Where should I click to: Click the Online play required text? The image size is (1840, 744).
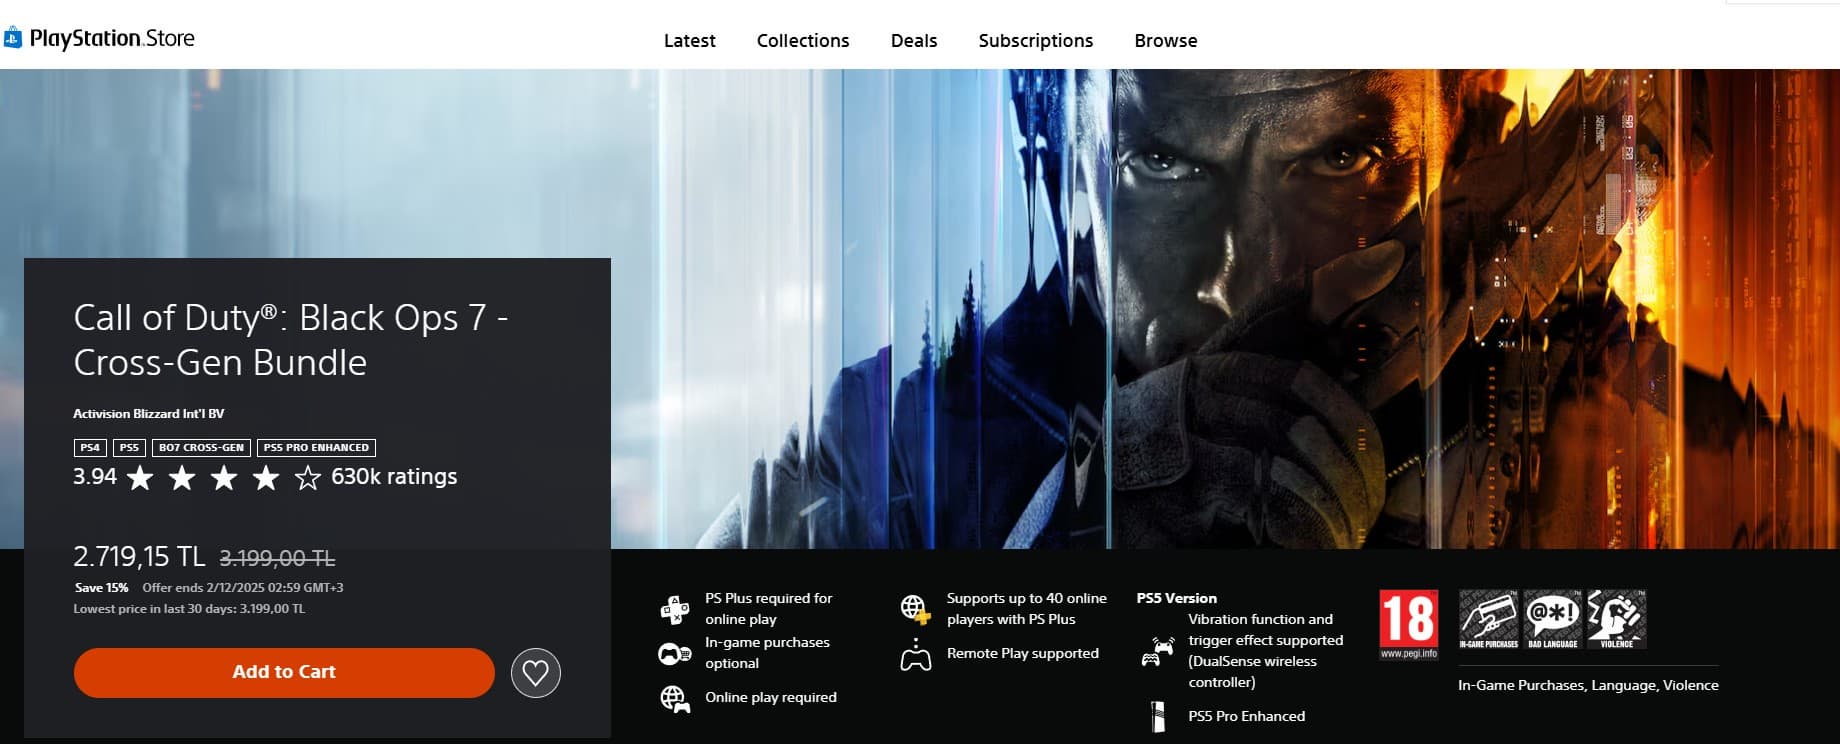[771, 698]
